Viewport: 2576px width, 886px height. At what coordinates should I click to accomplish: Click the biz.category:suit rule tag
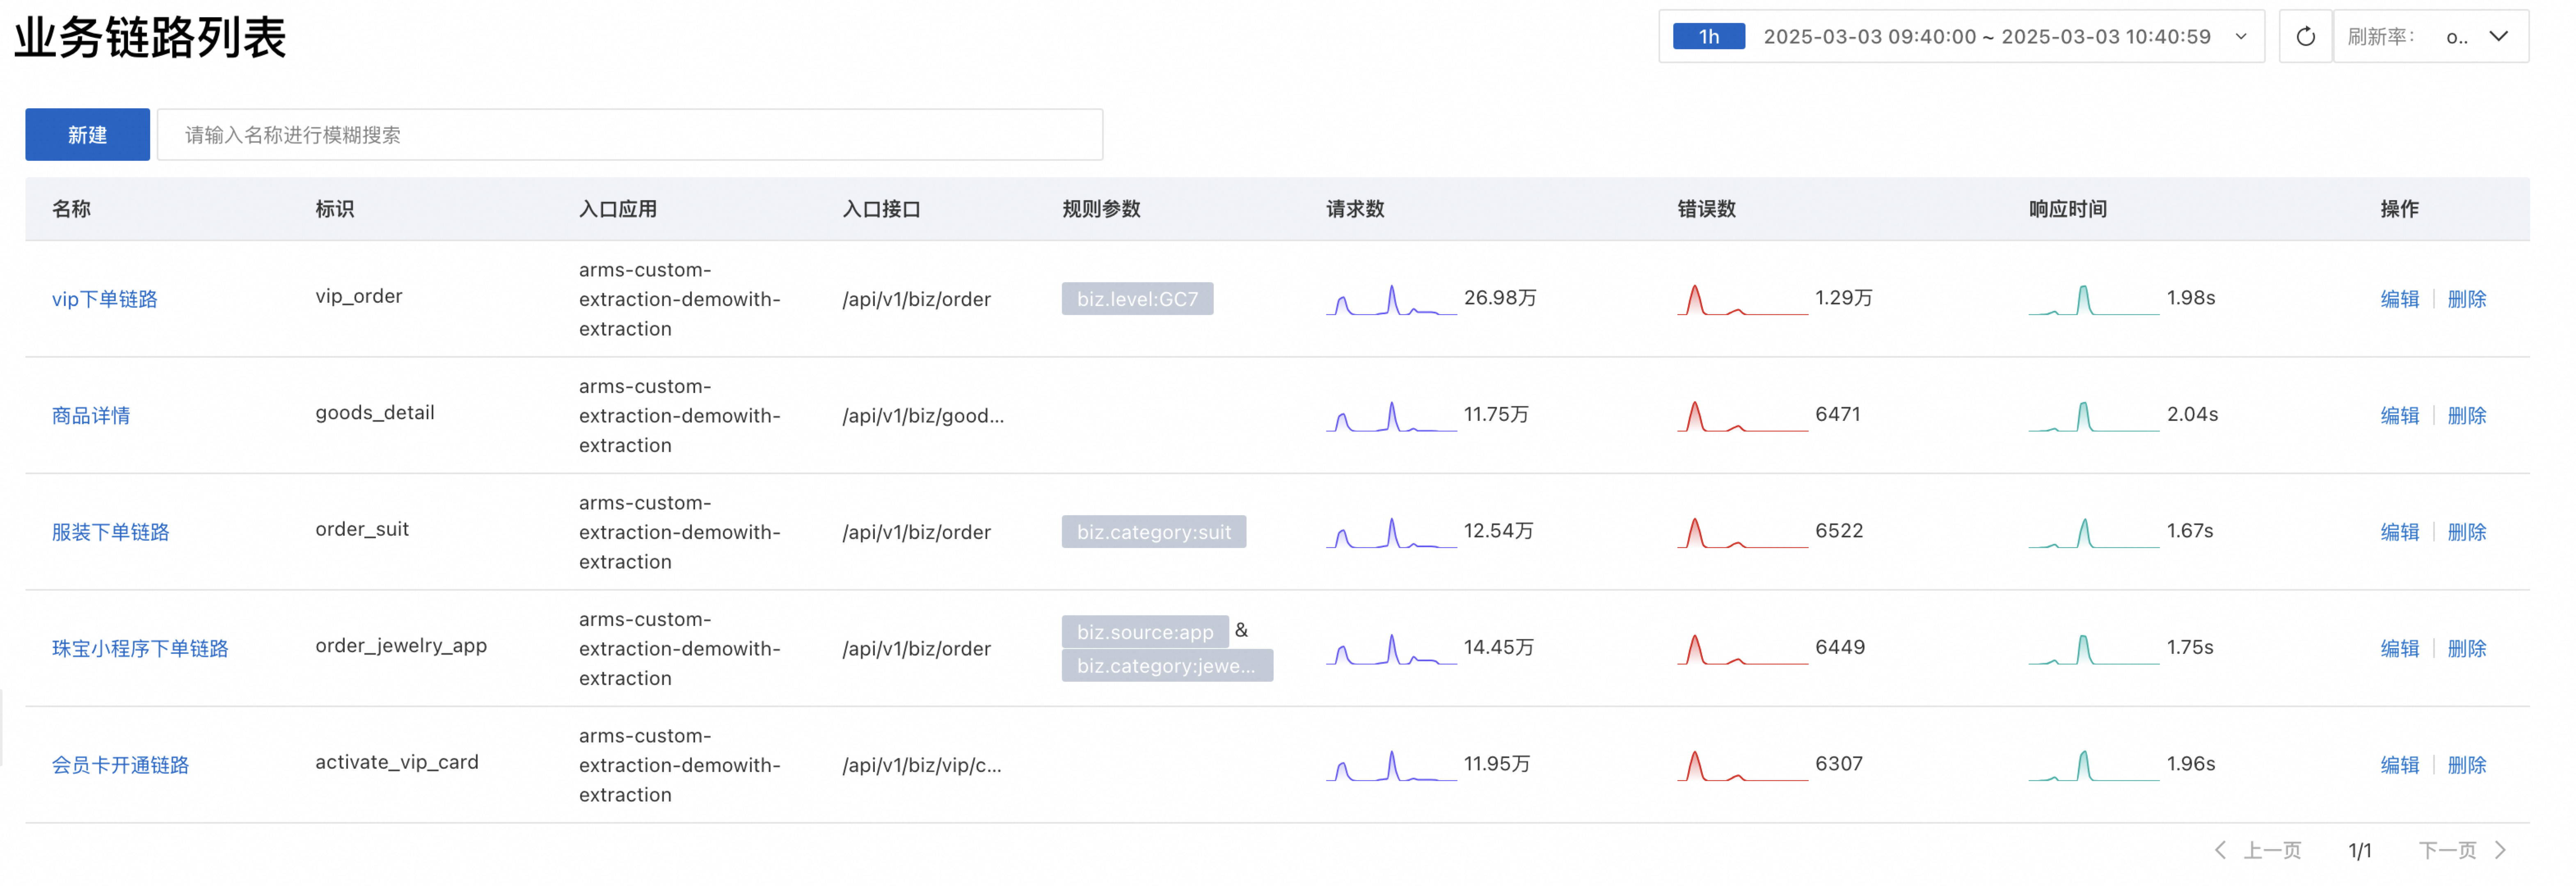(1154, 532)
